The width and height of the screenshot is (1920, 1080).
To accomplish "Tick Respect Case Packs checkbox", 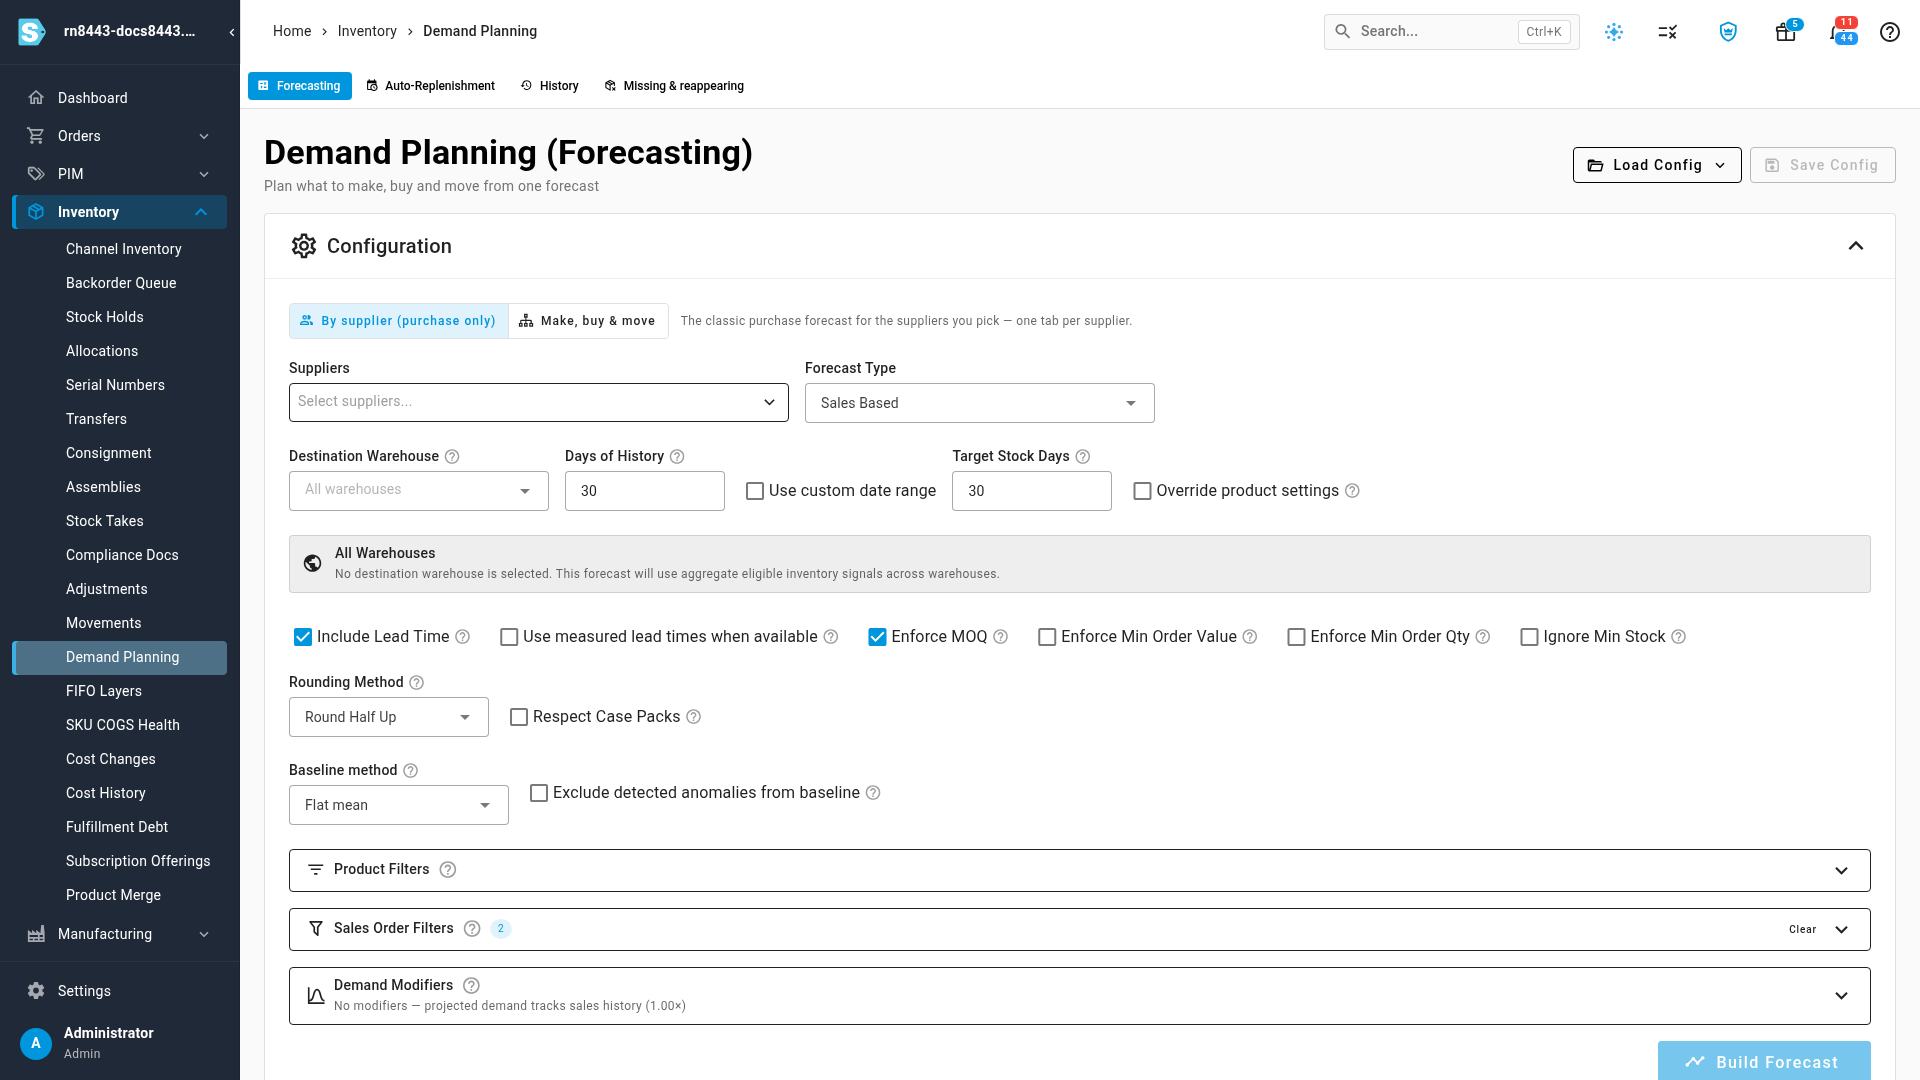I will coord(519,717).
